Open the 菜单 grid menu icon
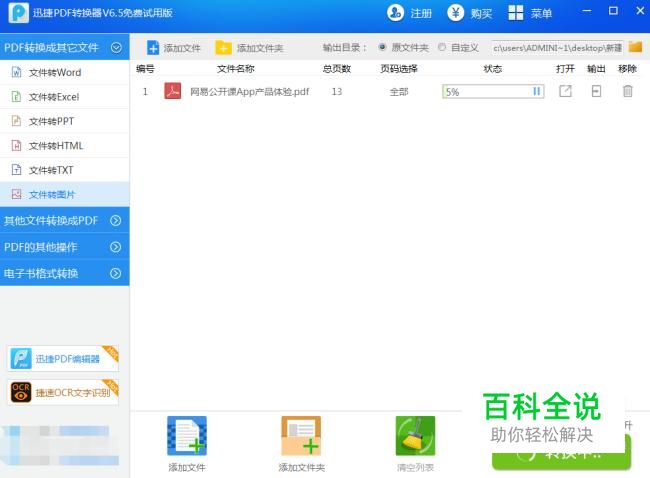Image resolution: width=650 pixels, height=478 pixels. tap(516, 13)
